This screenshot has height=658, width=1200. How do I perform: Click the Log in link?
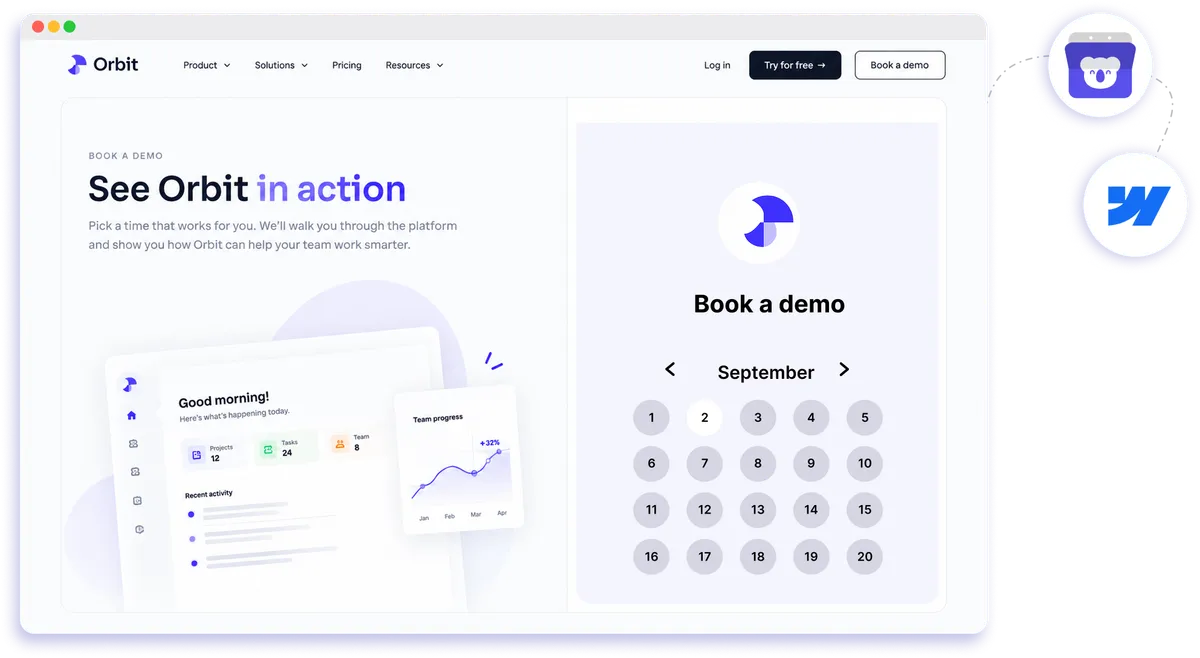point(717,65)
